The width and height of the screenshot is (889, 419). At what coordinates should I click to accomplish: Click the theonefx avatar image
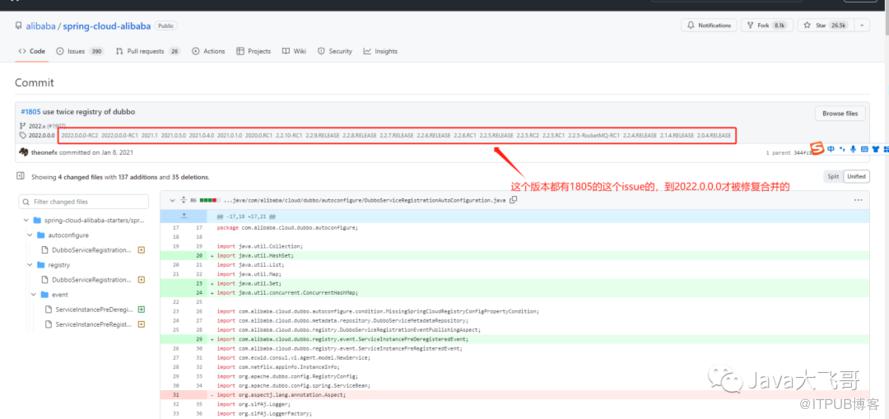click(23, 152)
